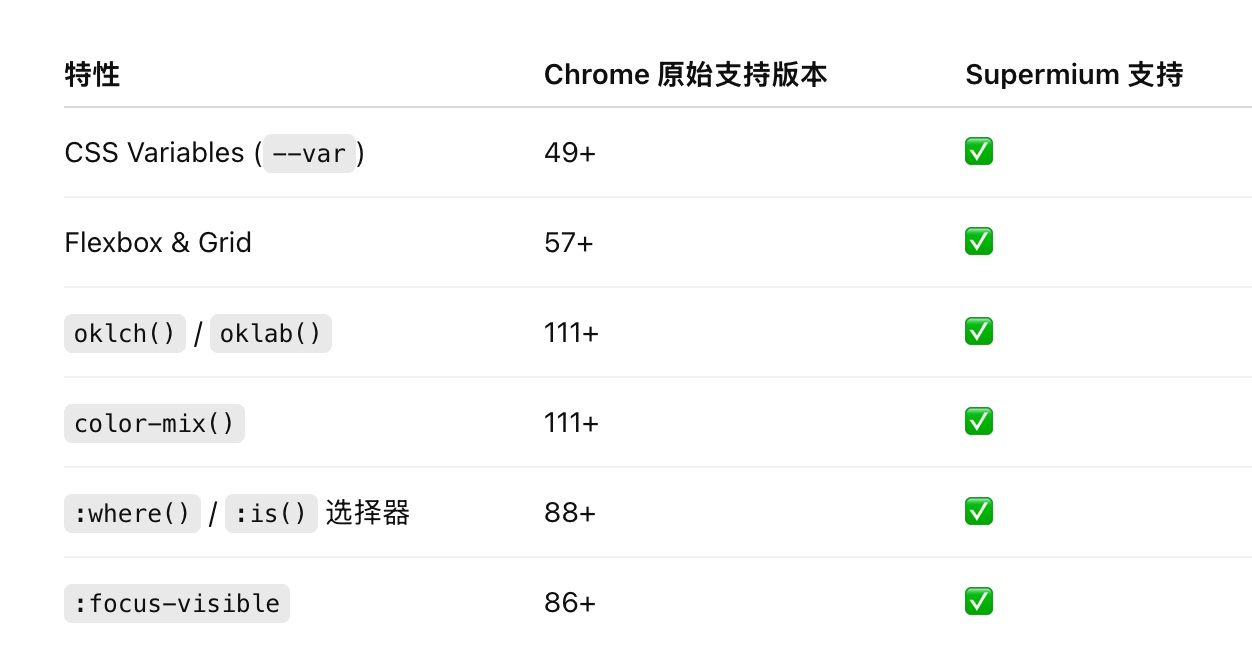Click the checkmark in Flexbox & Grid row
This screenshot has height=666, width=1252.
coord(979,242)
